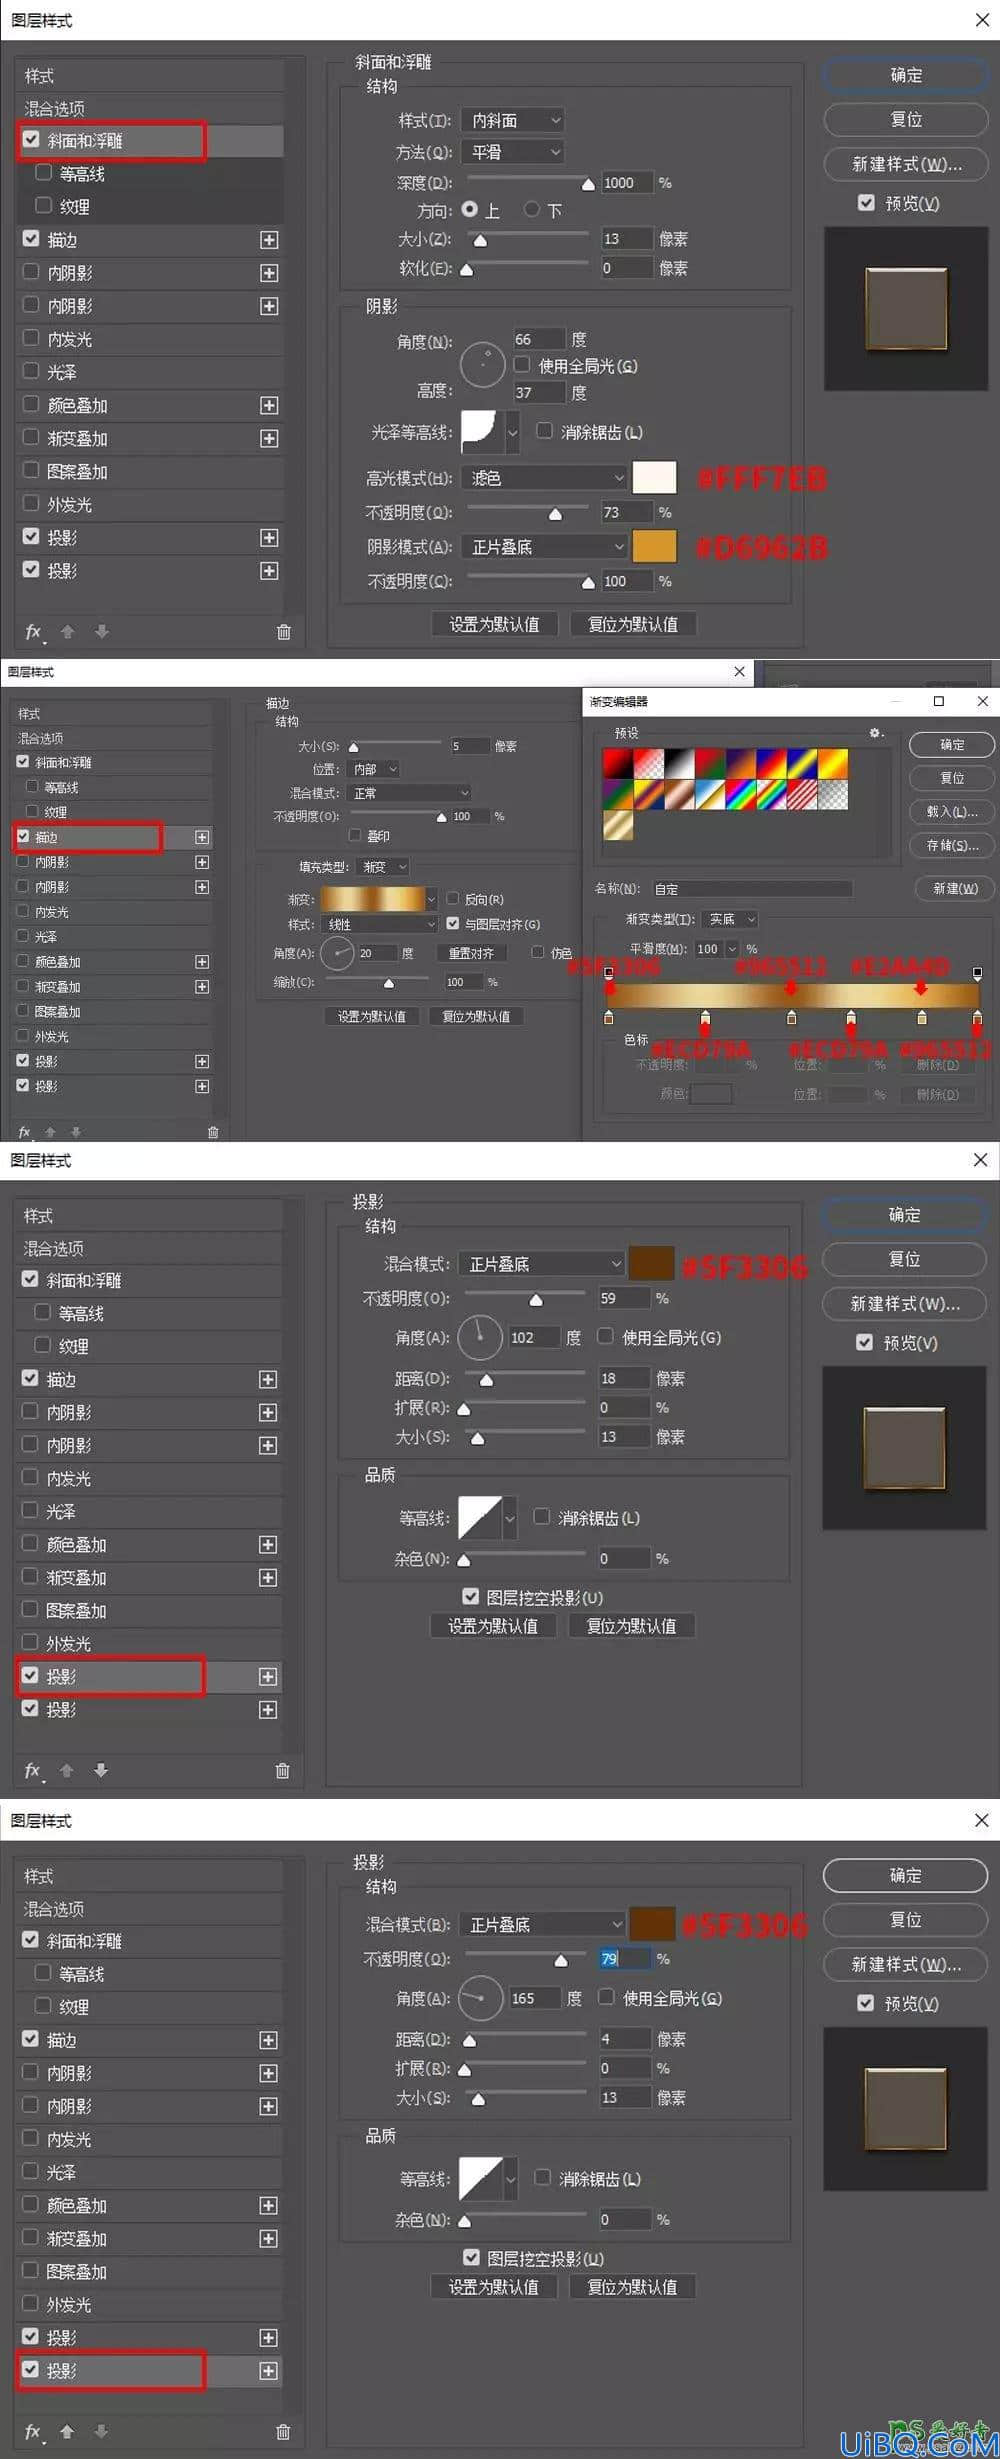Viewport: 1000px width, 2459px height.
Task: Click 新建样式 in the Bevel & Emboss dialog
Action: tap(906, 164)
